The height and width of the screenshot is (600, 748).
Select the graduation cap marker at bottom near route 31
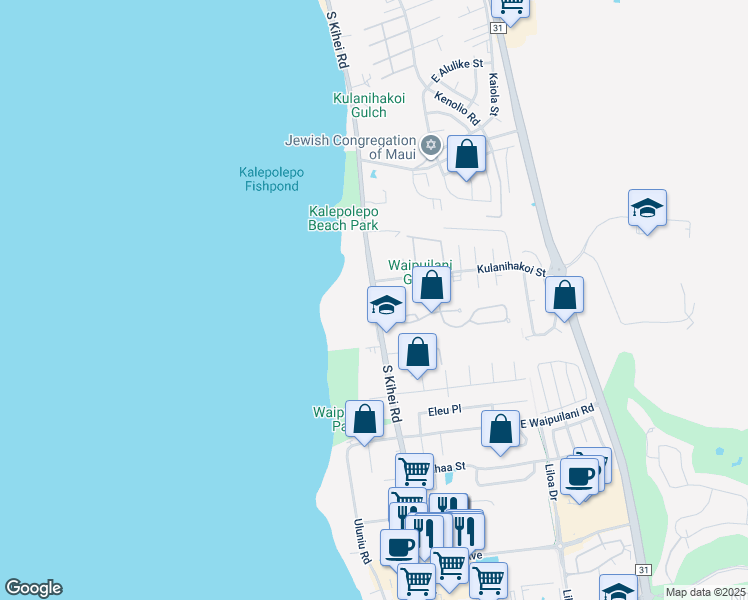619,587
